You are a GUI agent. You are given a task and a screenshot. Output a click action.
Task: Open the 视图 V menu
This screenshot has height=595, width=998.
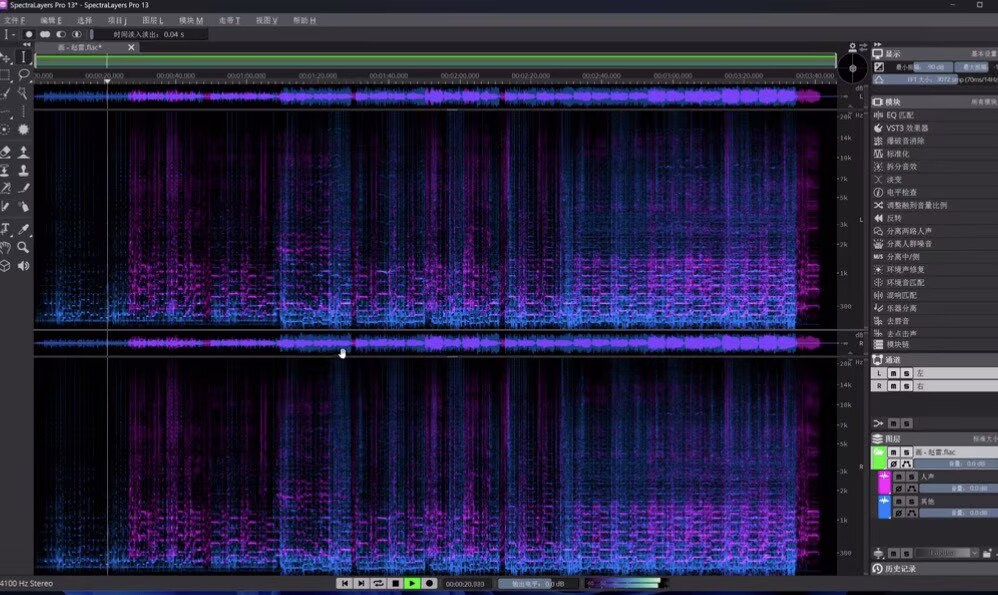tap(267, 20)
